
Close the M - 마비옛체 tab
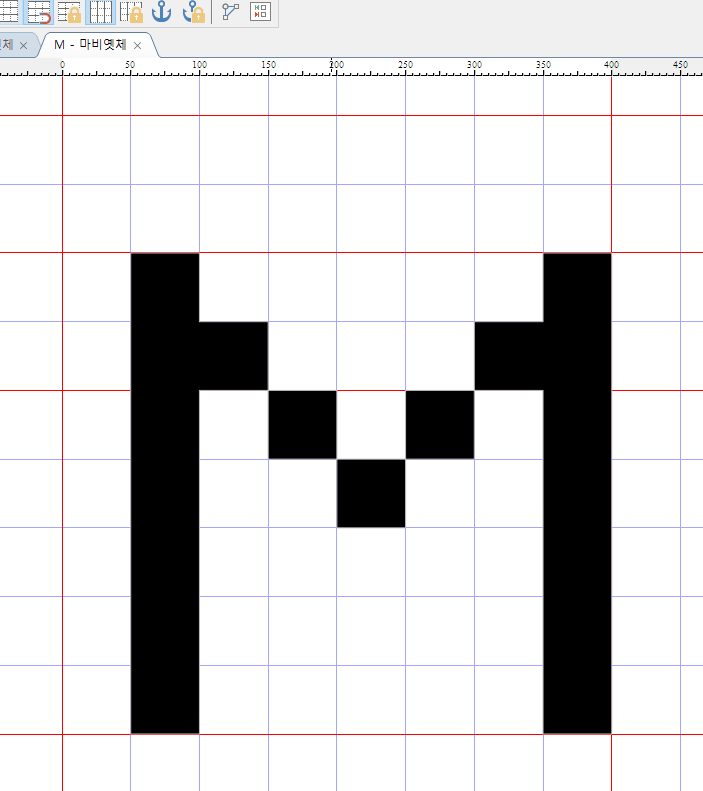138,46
